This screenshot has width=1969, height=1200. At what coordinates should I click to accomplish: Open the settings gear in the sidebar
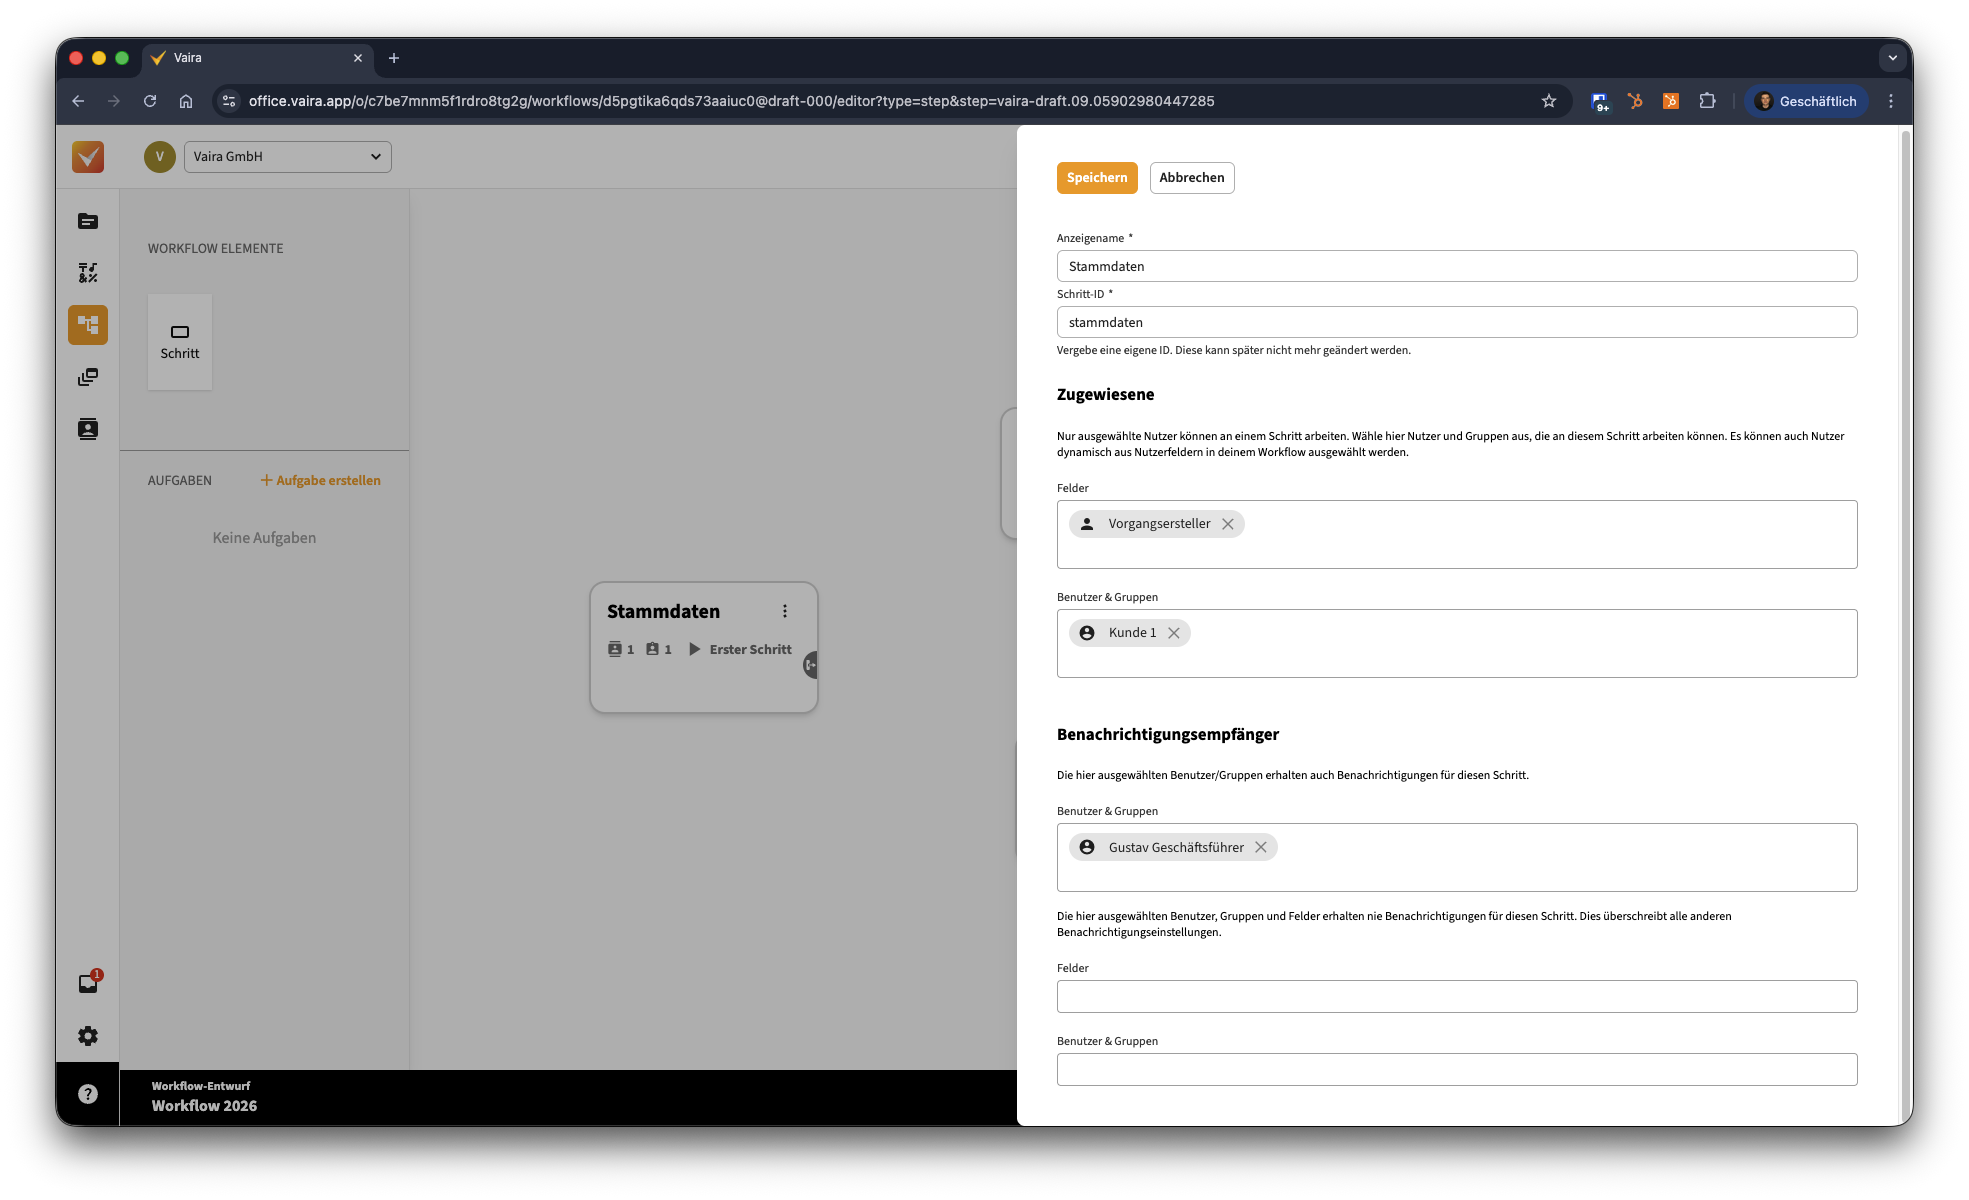(88, 1036)
